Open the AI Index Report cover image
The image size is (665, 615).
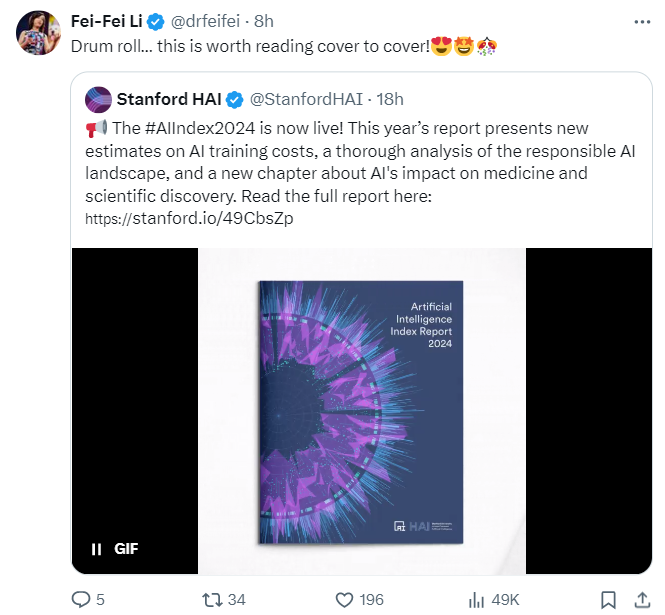361,412
